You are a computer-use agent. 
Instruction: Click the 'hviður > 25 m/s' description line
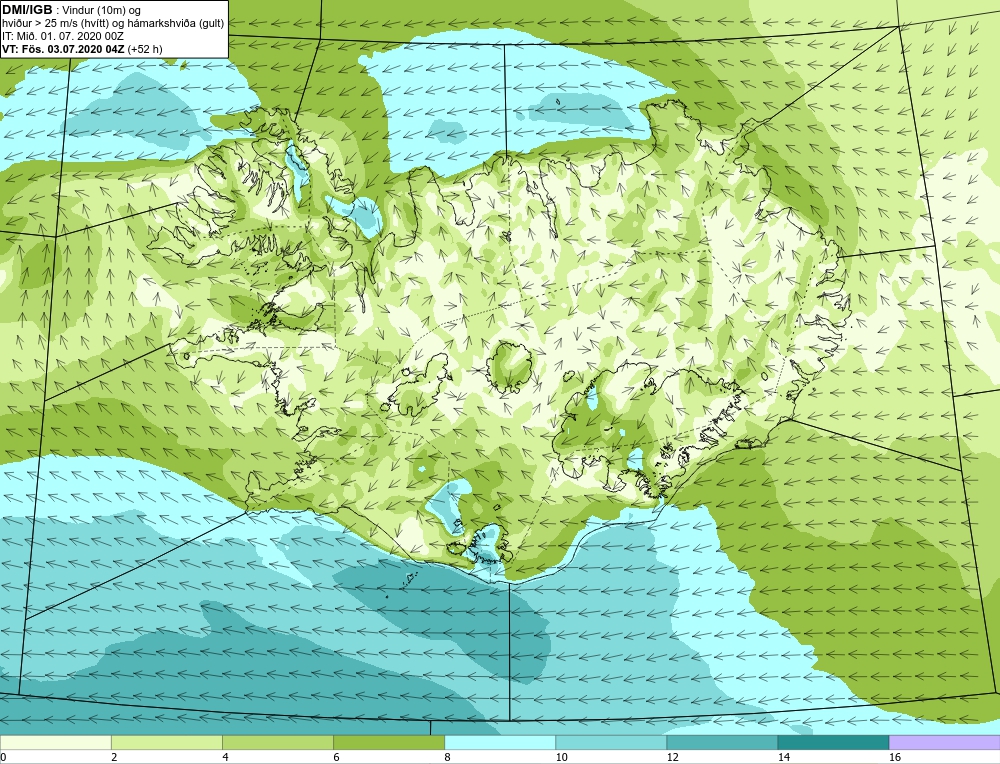coord(113,24)
